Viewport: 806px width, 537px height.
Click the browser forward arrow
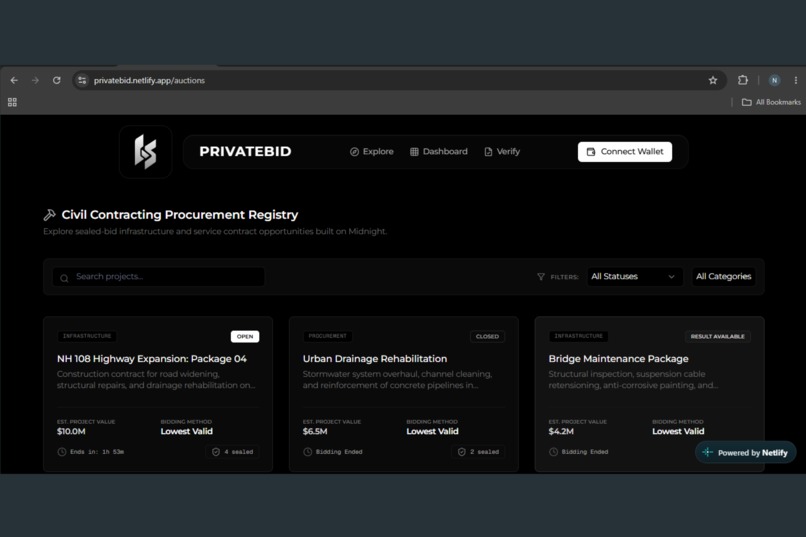click(x=35, y=80)
